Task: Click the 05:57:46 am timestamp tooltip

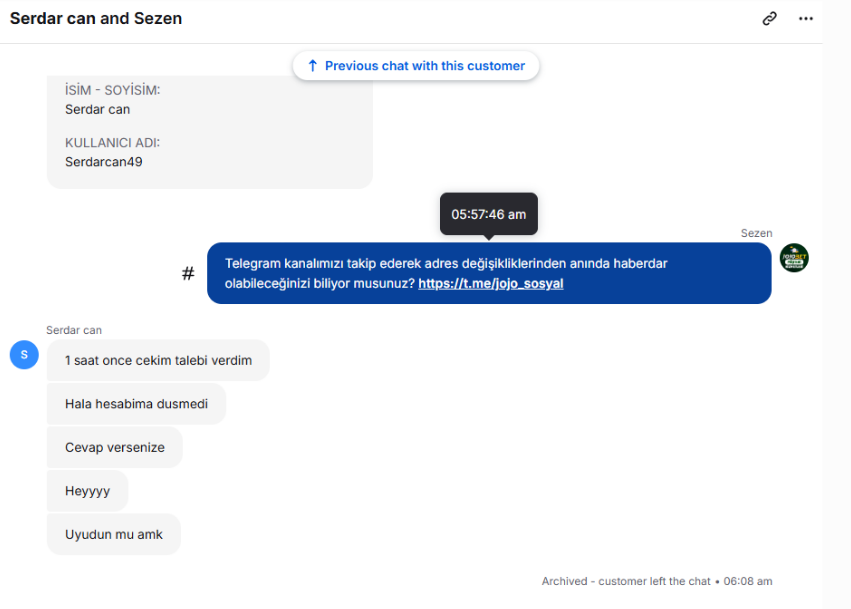Action: pos(488,214)
